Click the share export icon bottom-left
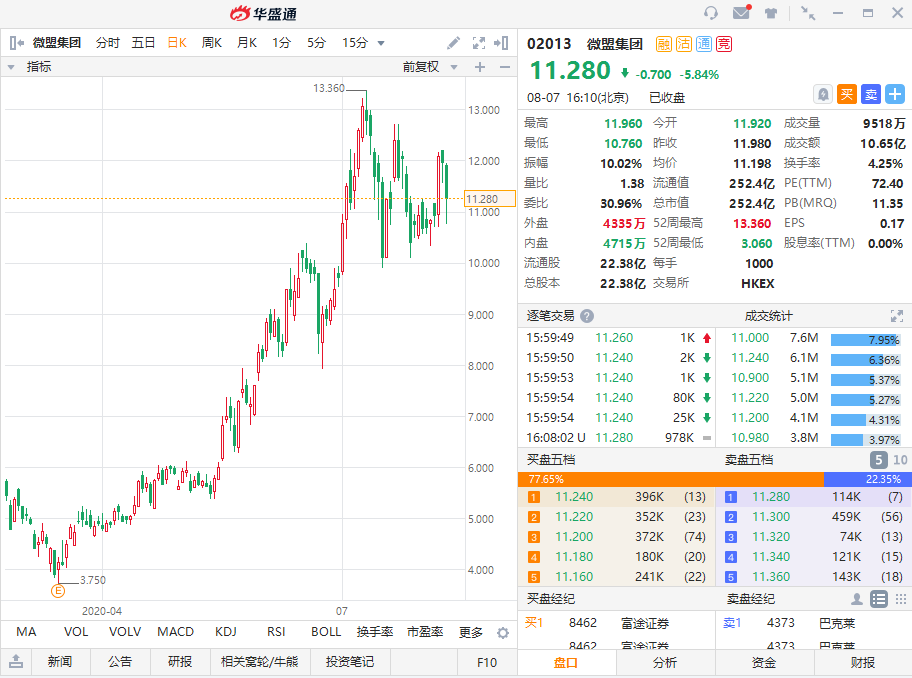Screen dimensions: 912x678 (16, 662)
